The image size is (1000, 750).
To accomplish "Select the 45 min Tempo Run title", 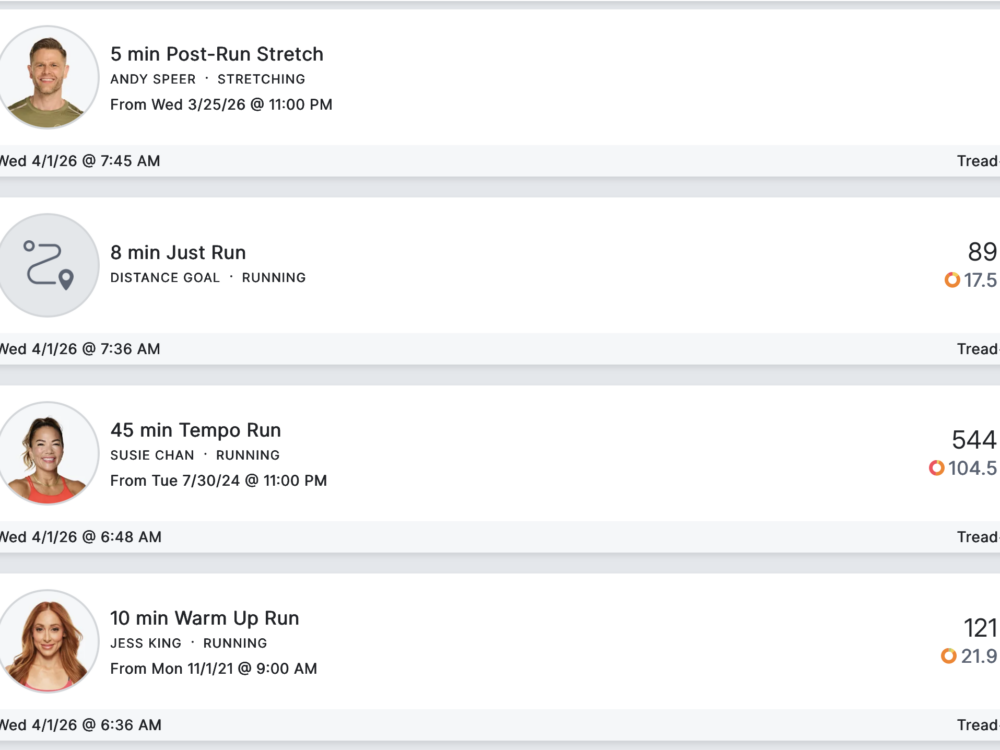I will point(196,430).
